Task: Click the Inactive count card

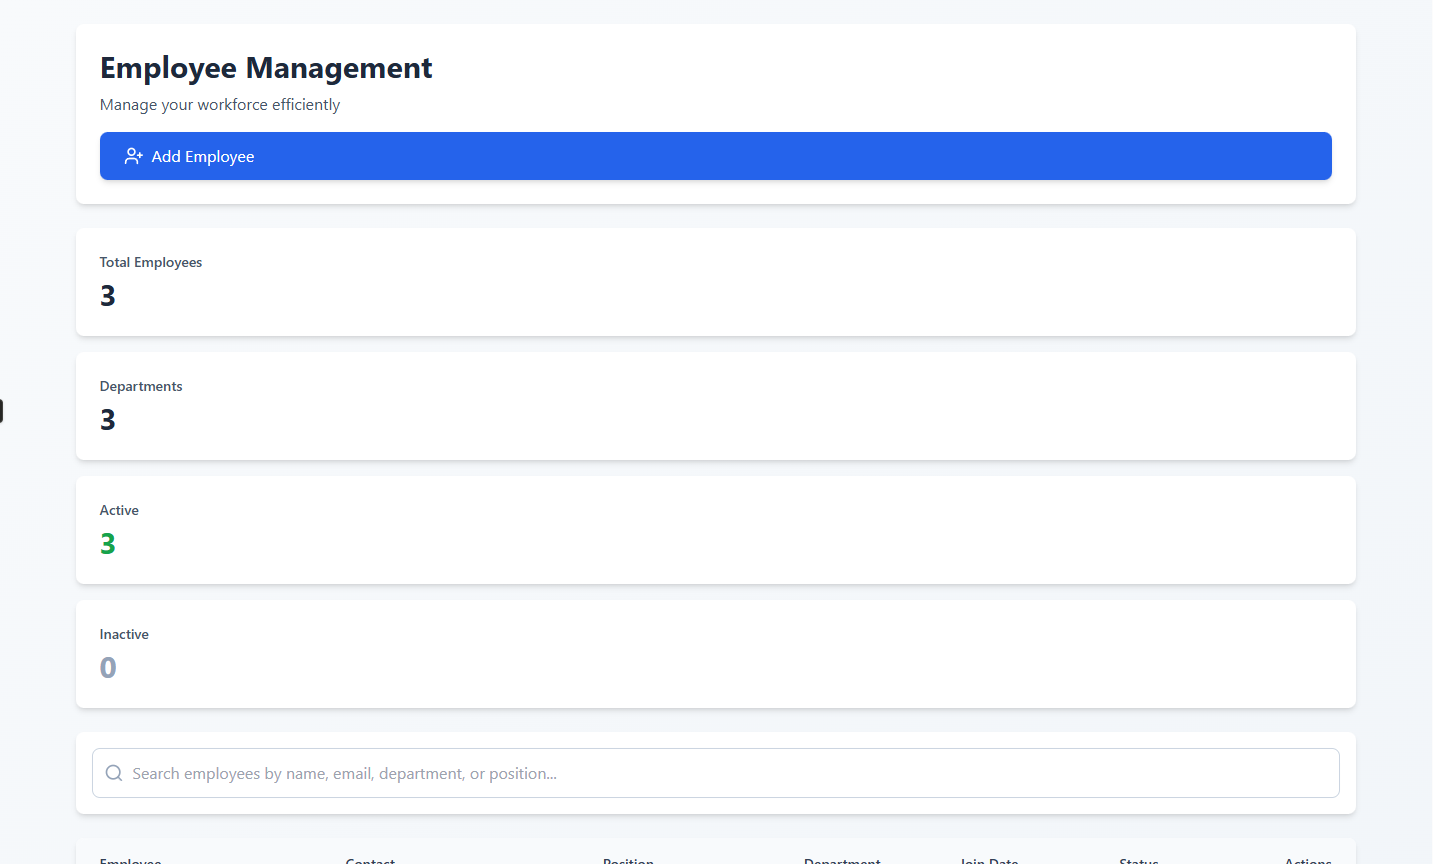Action: [x=715, y=653]
